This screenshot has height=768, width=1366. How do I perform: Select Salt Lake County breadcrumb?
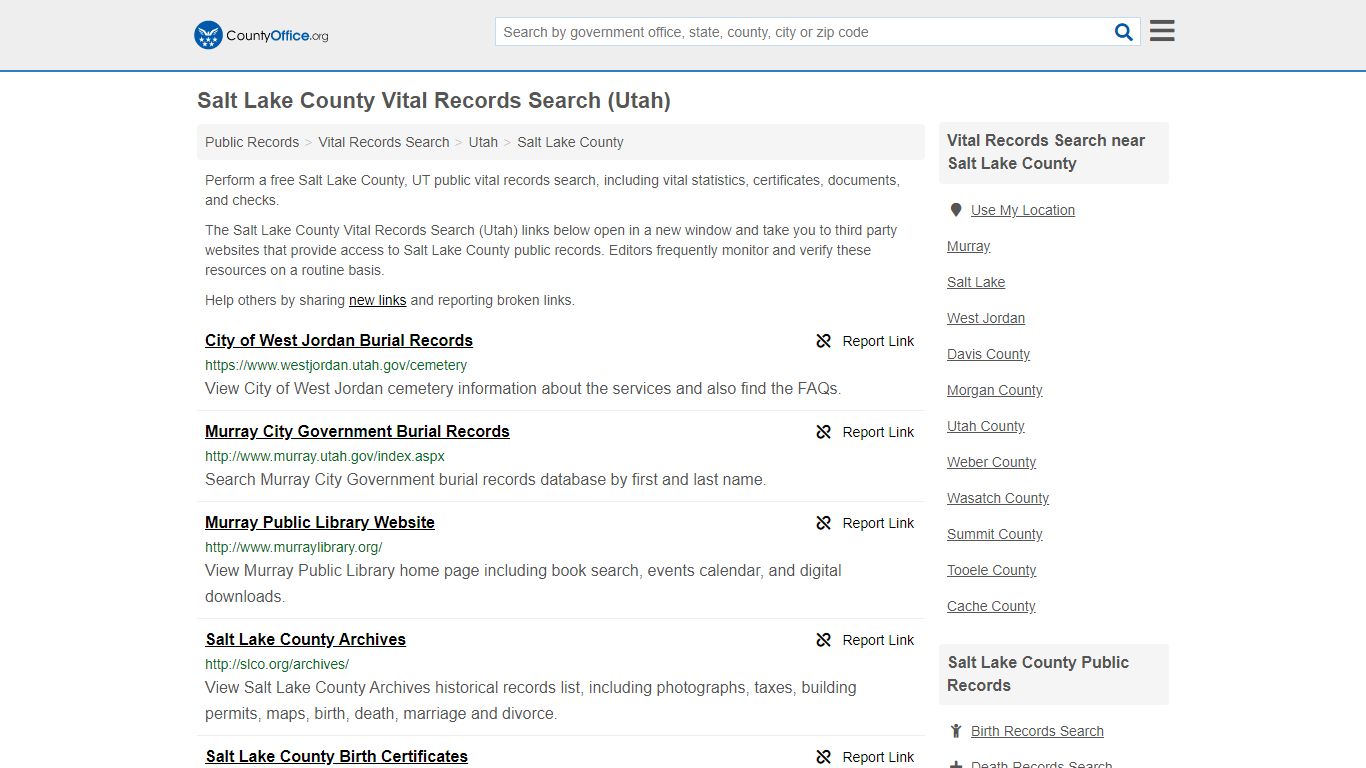tap(570, 142)
